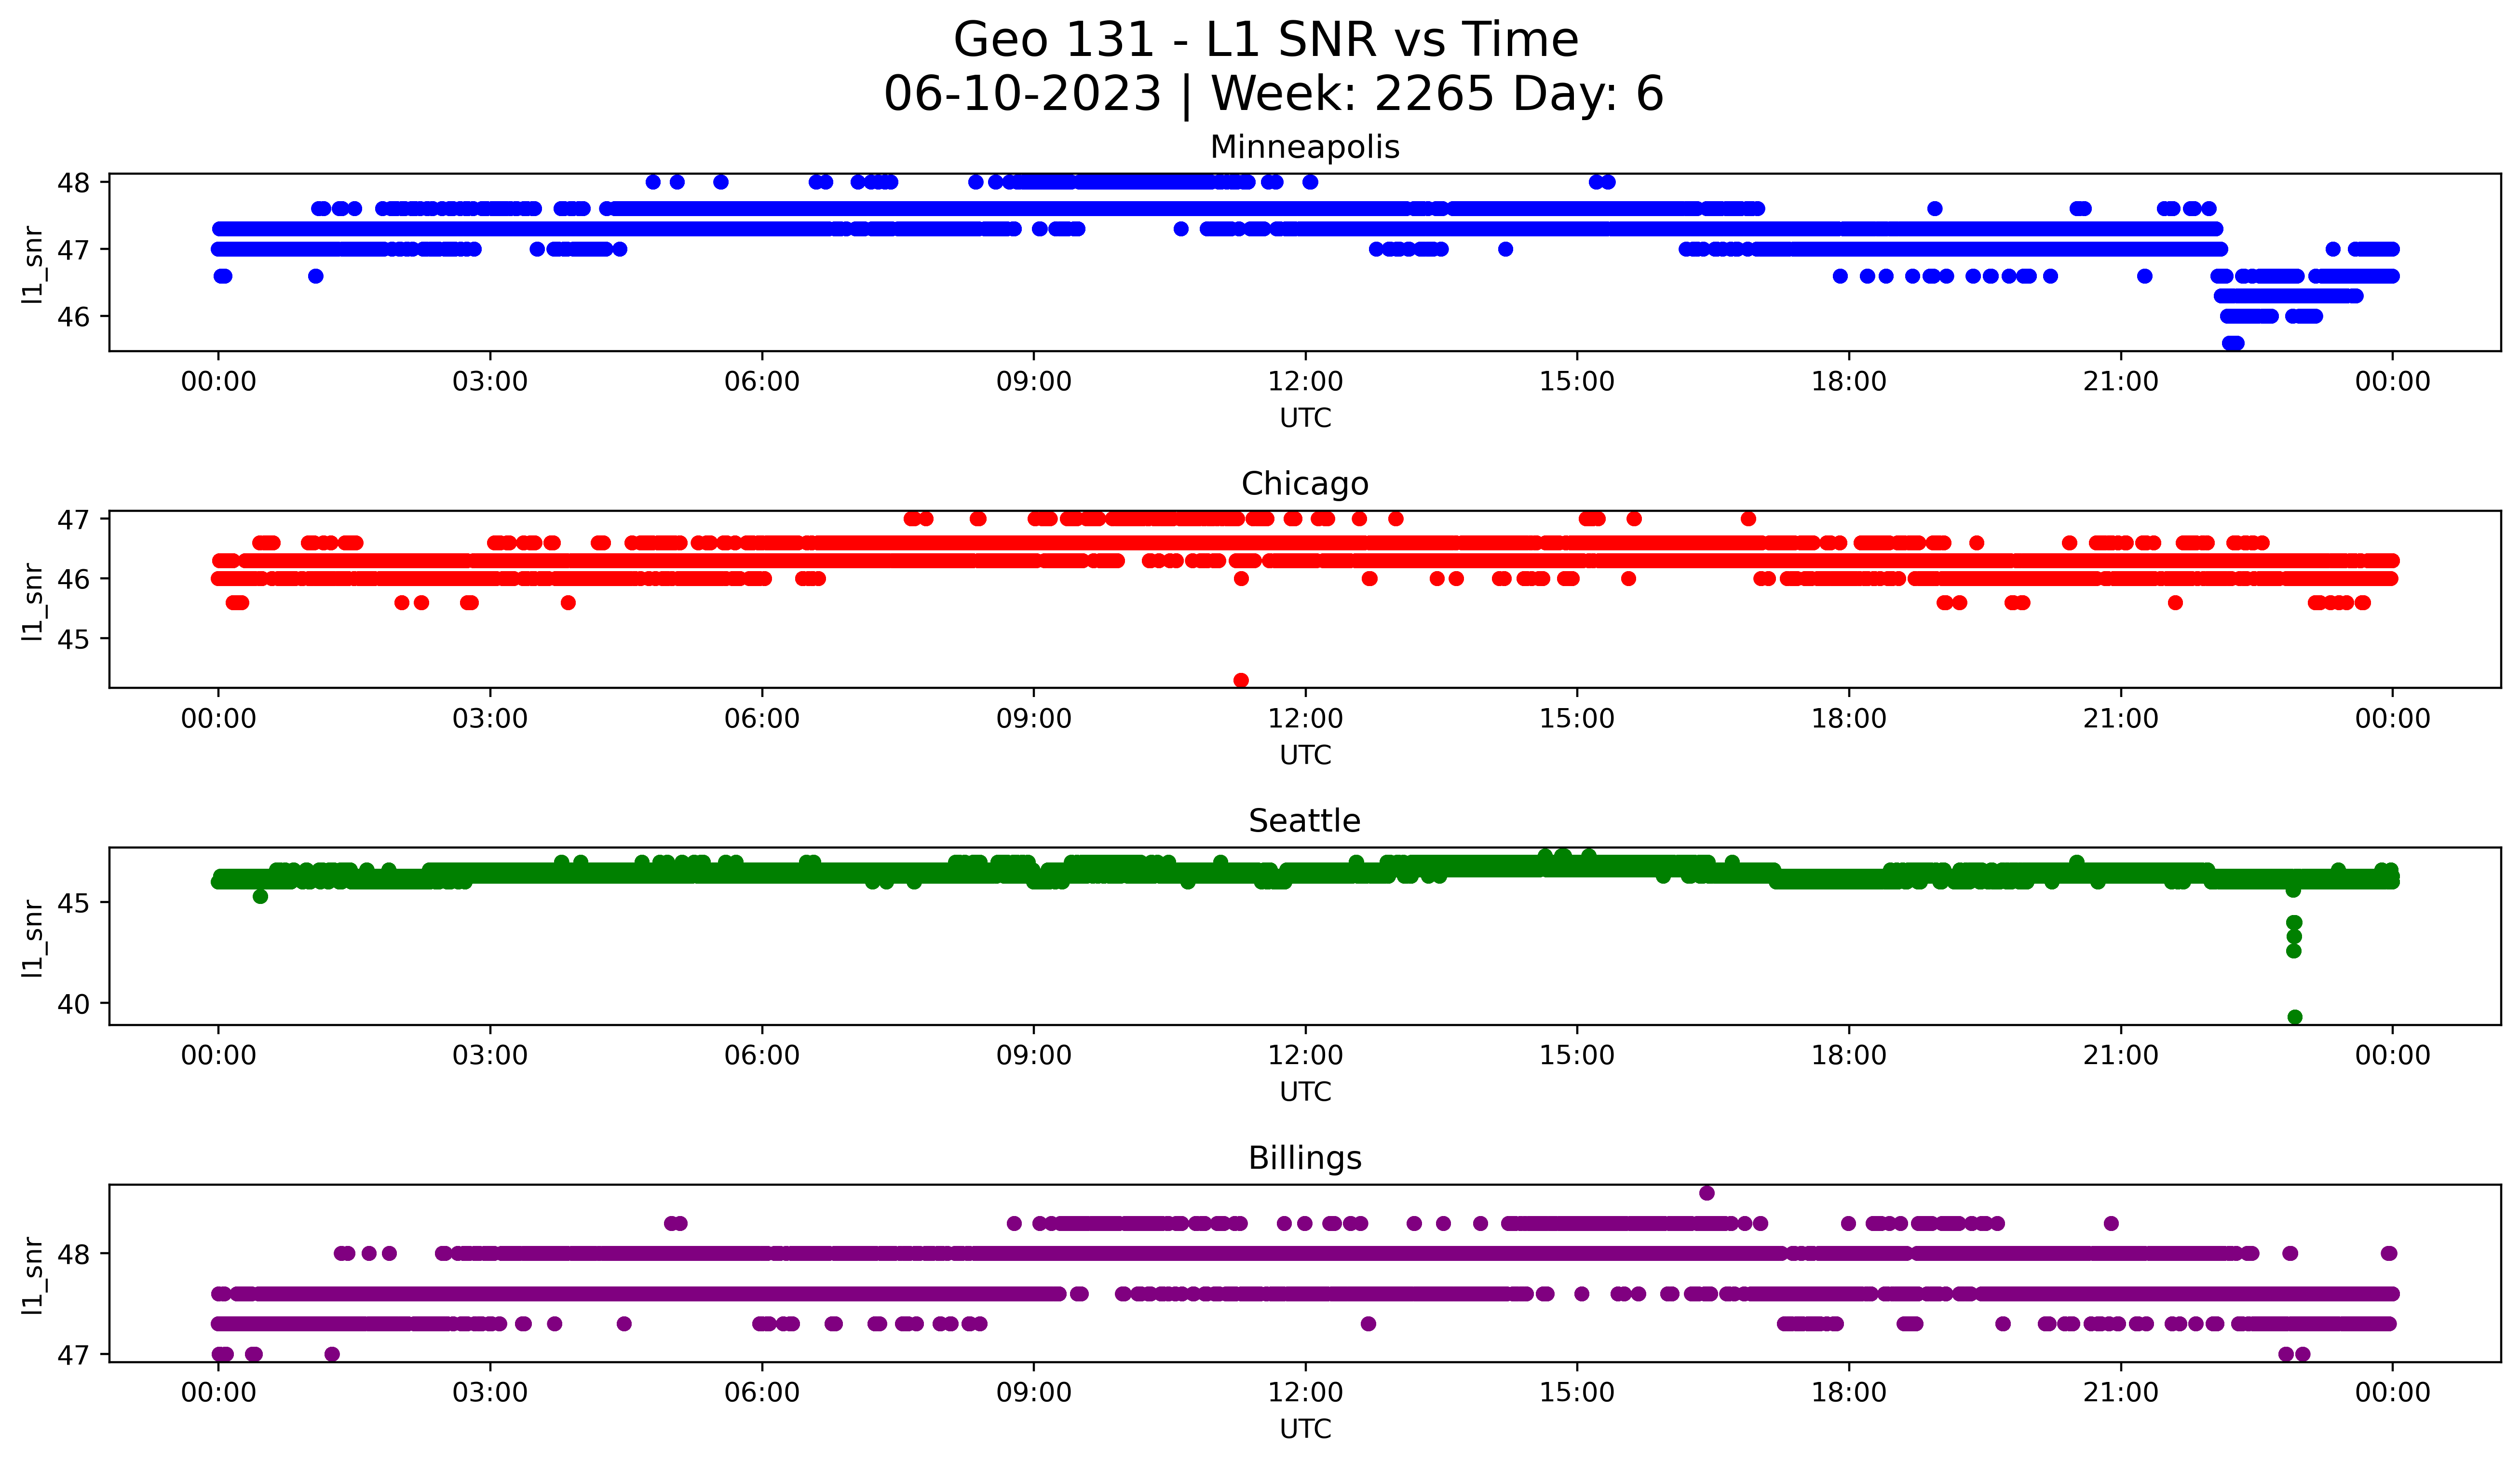Image resolution: width=2520 pixels, height=1463 pixels.
Task: Click the y-axis value 47 on Billings plot
Action: click(74, 1355)
